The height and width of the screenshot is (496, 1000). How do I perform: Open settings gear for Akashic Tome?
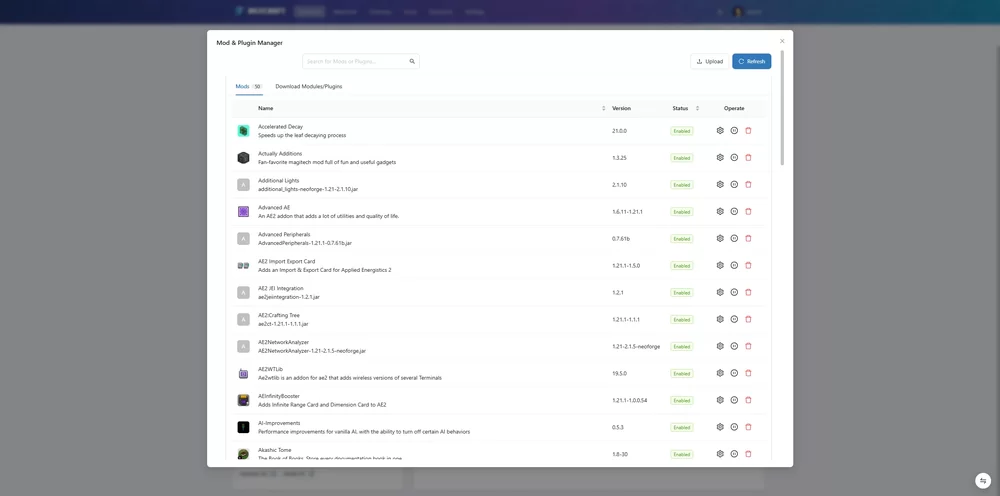720,454
